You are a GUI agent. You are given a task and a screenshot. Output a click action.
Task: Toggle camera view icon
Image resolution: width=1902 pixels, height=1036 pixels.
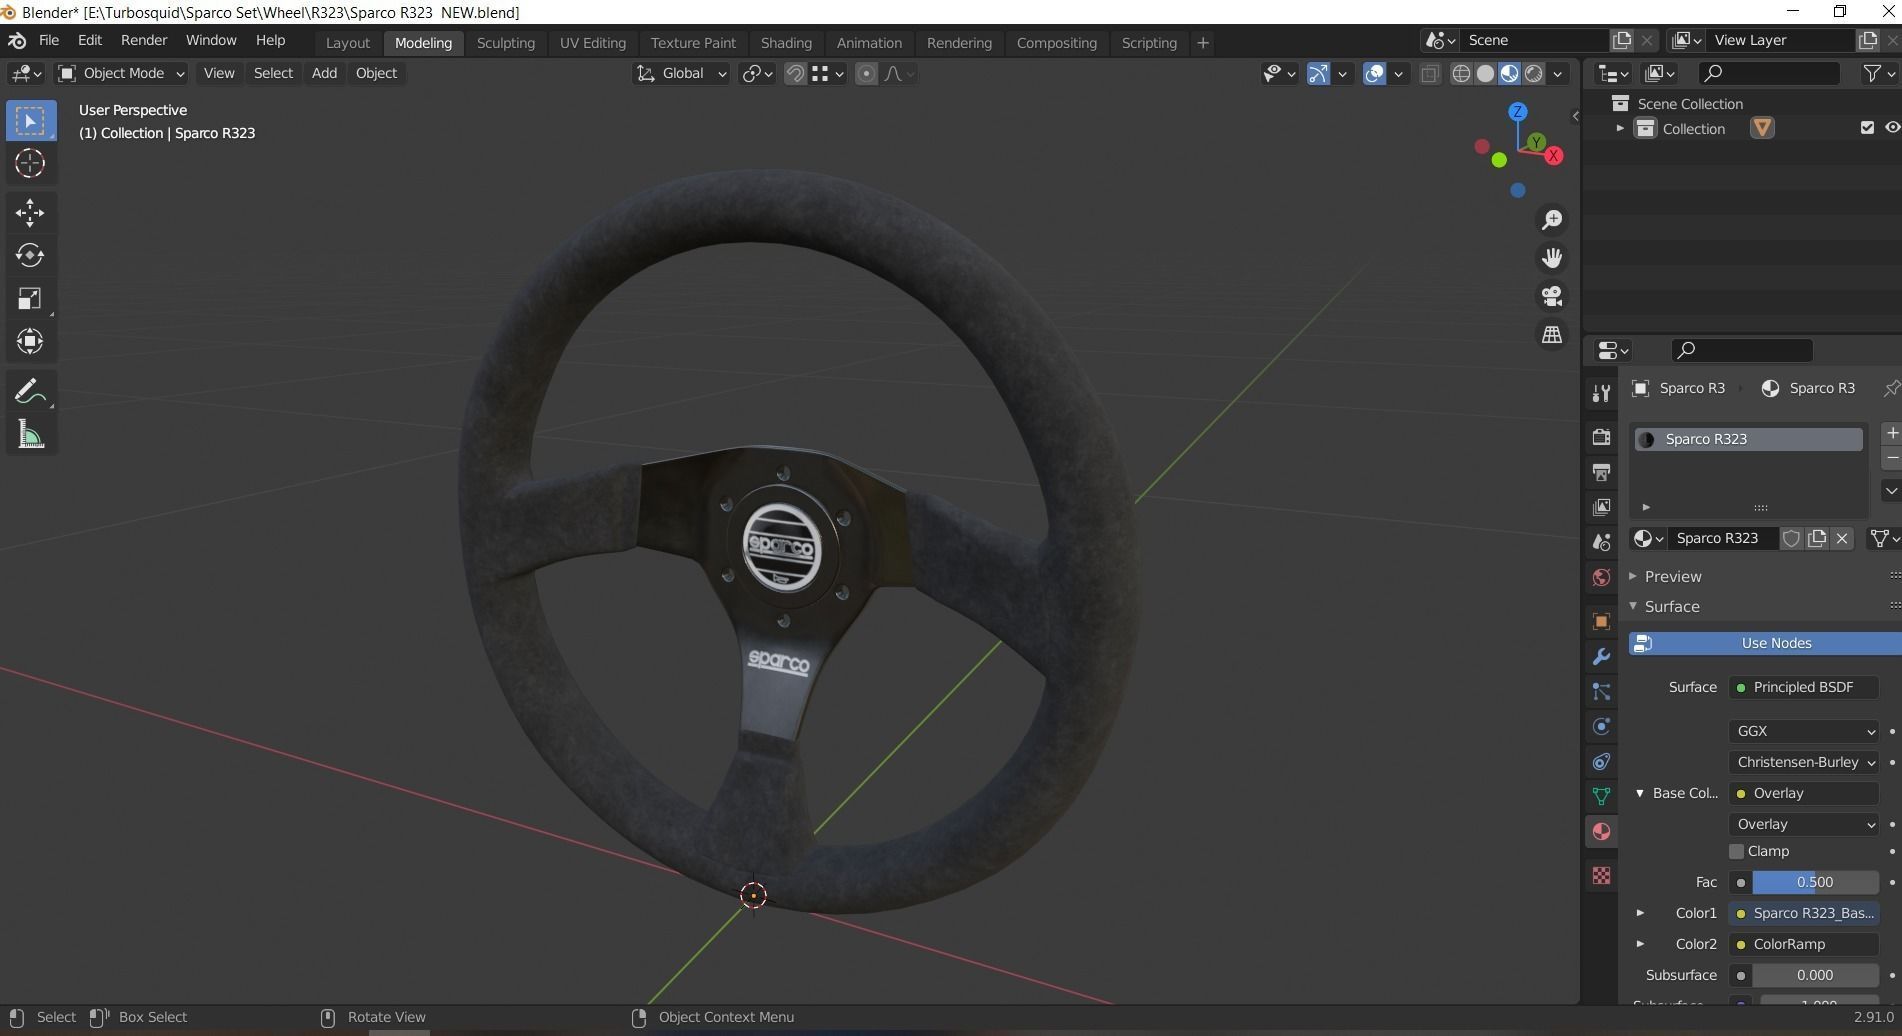pos(1552,296)
